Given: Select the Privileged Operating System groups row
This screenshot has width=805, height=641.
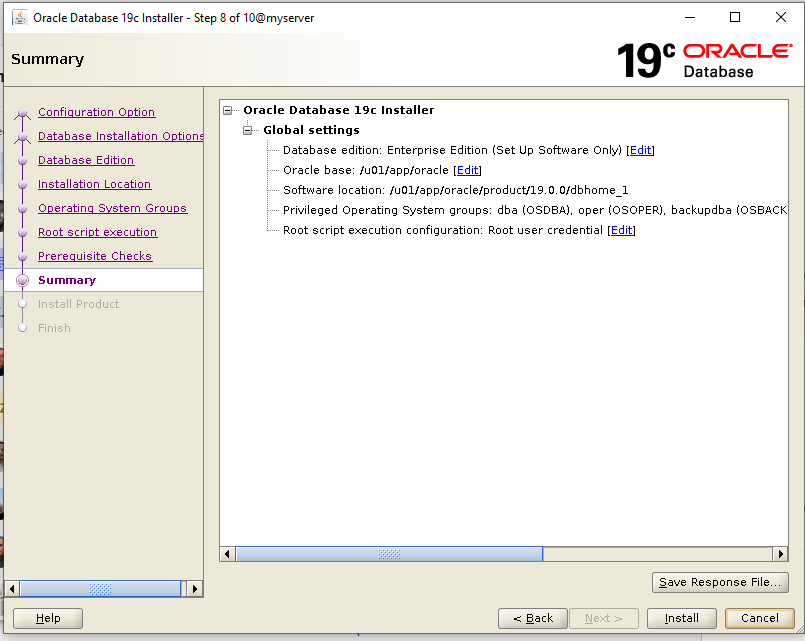Looking at the screenshot, I should coord(534,210).
